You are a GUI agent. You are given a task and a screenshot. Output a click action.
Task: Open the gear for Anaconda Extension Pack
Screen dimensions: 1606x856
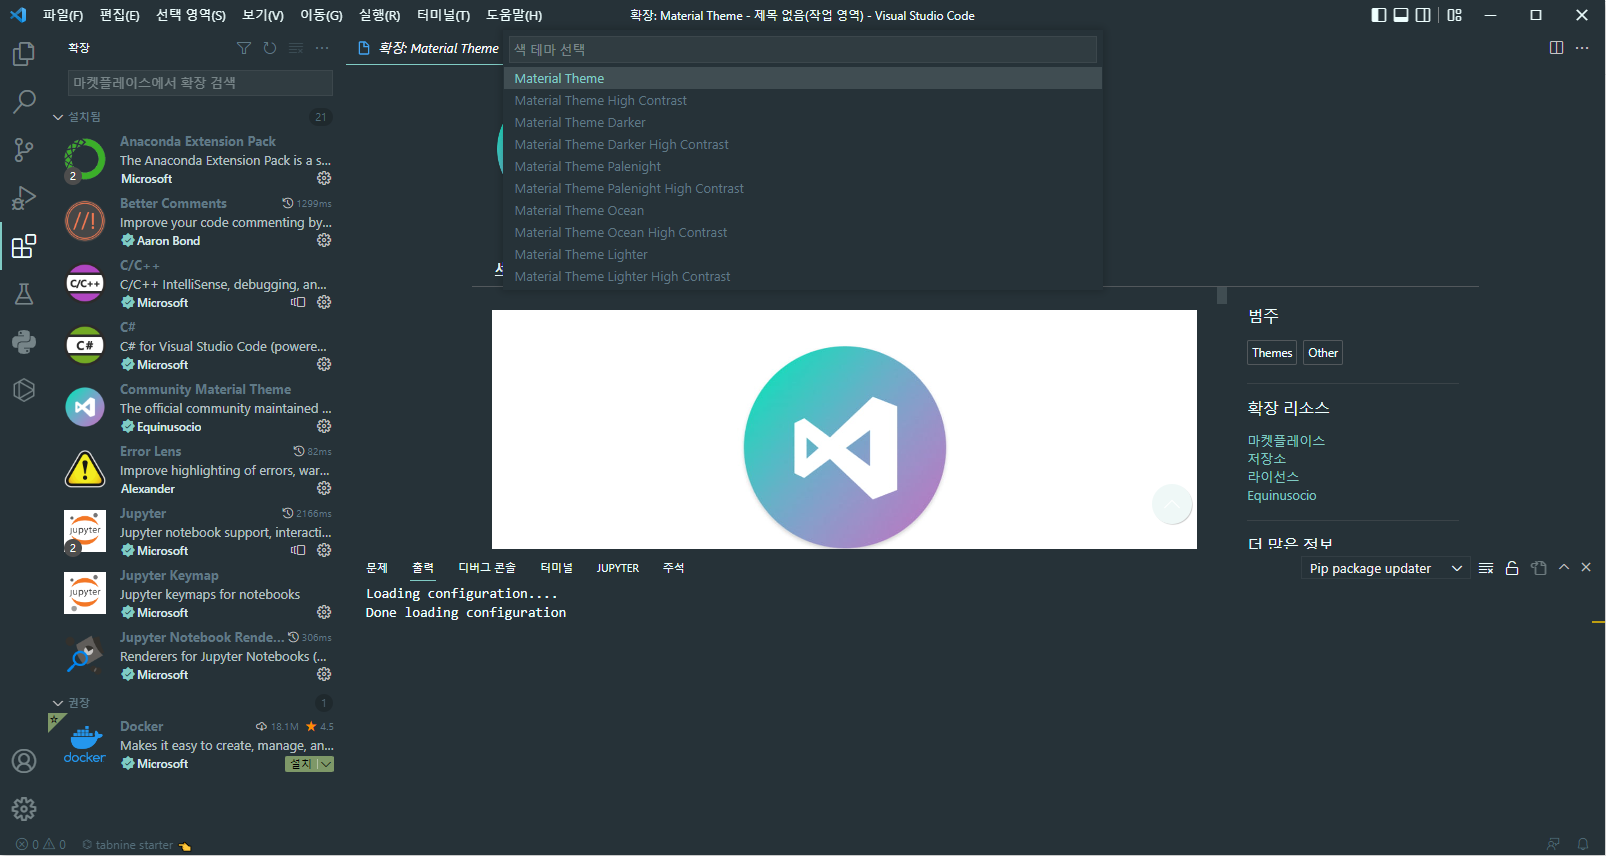coord(324,178)
